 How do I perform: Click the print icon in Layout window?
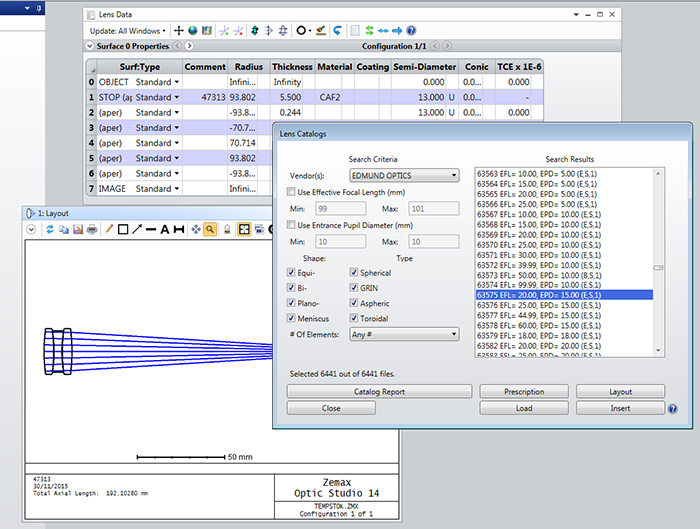92,229
